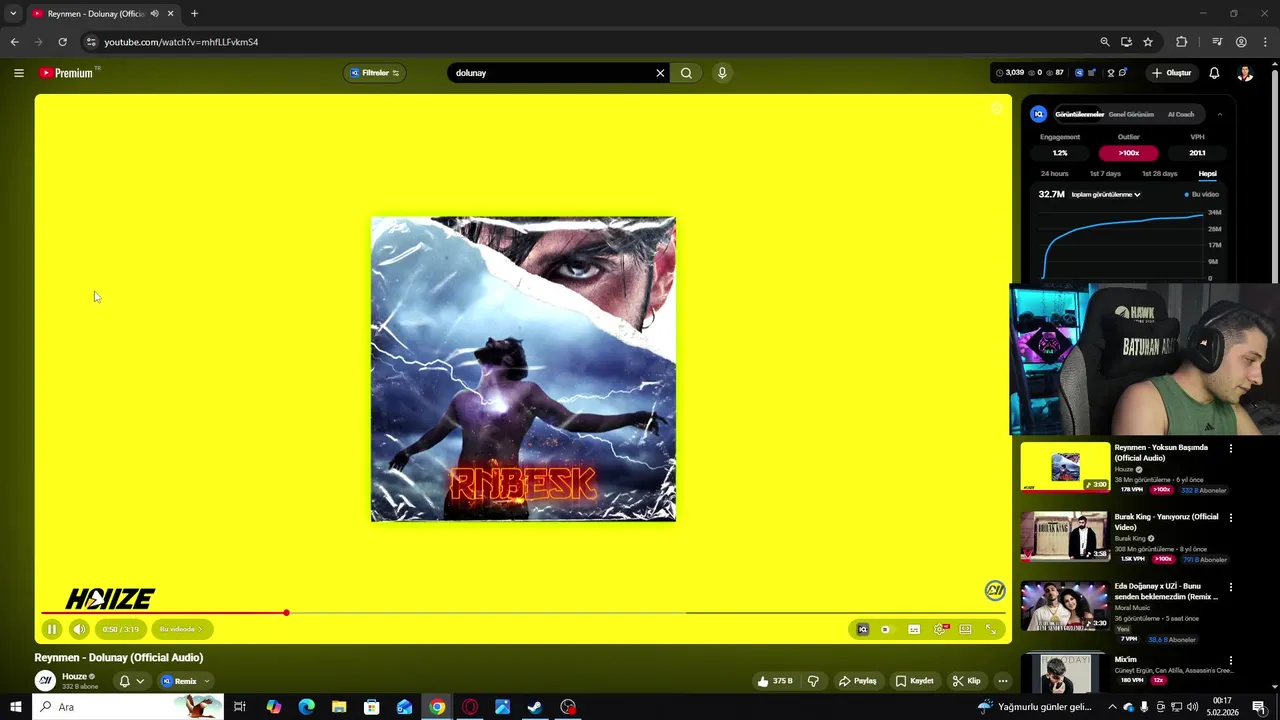
Task: Click the Kaydet save button
Action: tap(915, 681)
